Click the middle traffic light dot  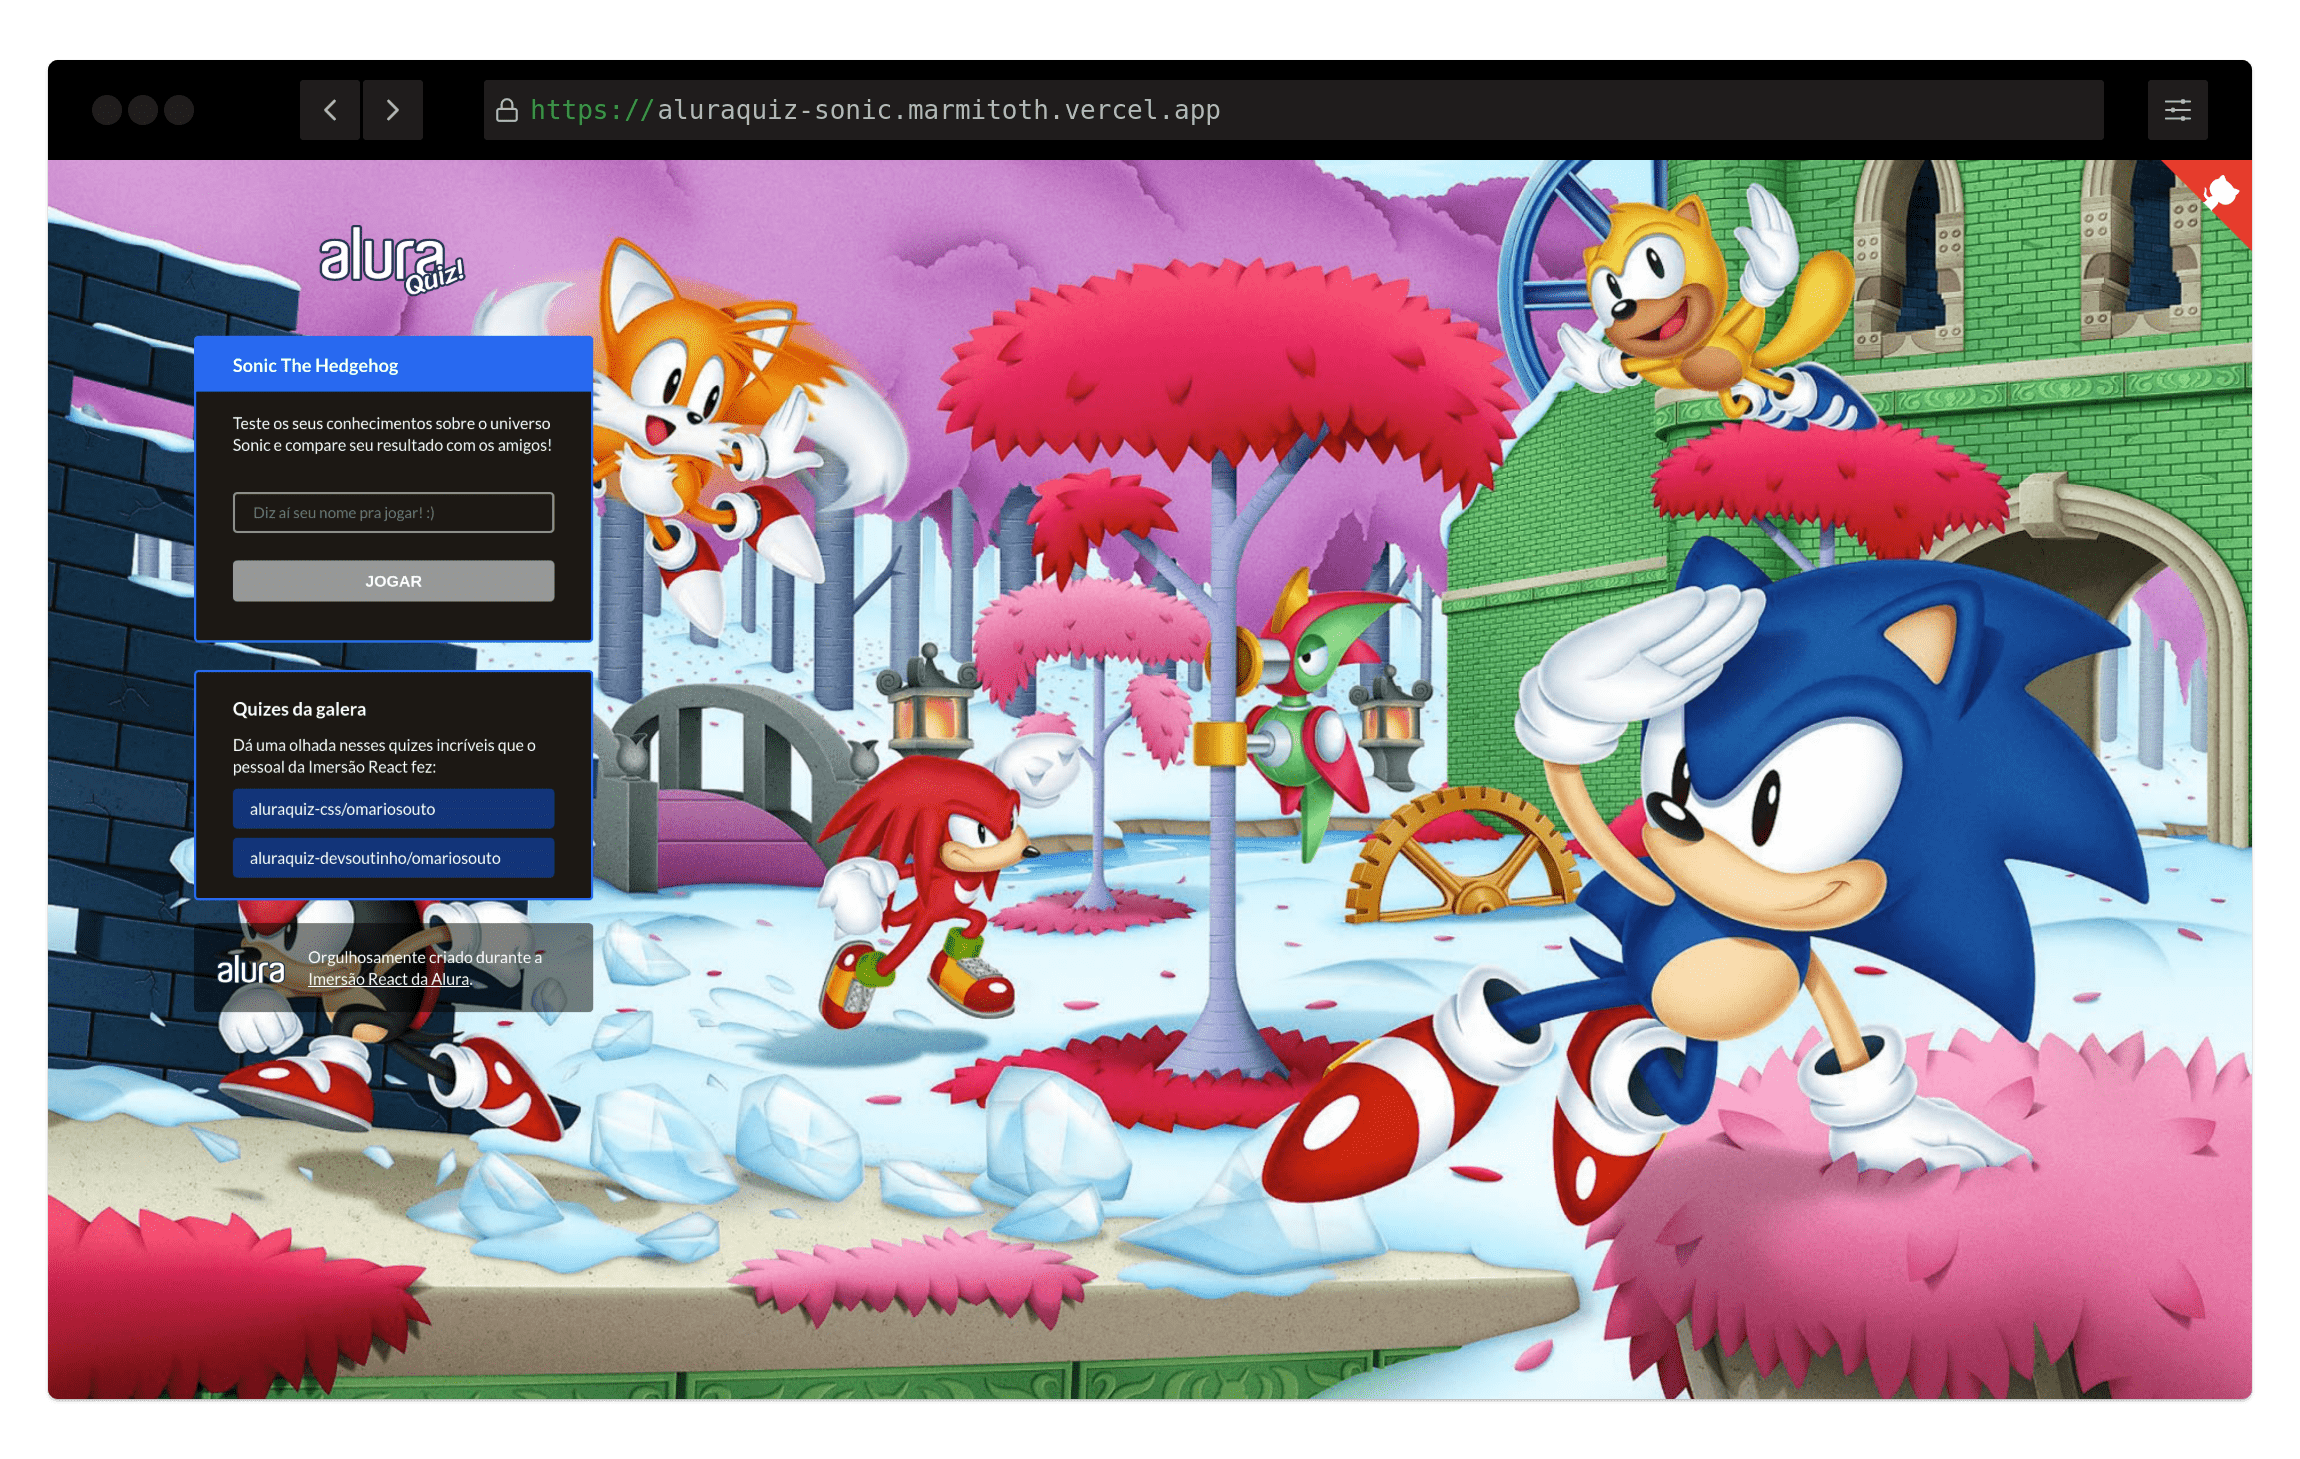pos(143,110)
